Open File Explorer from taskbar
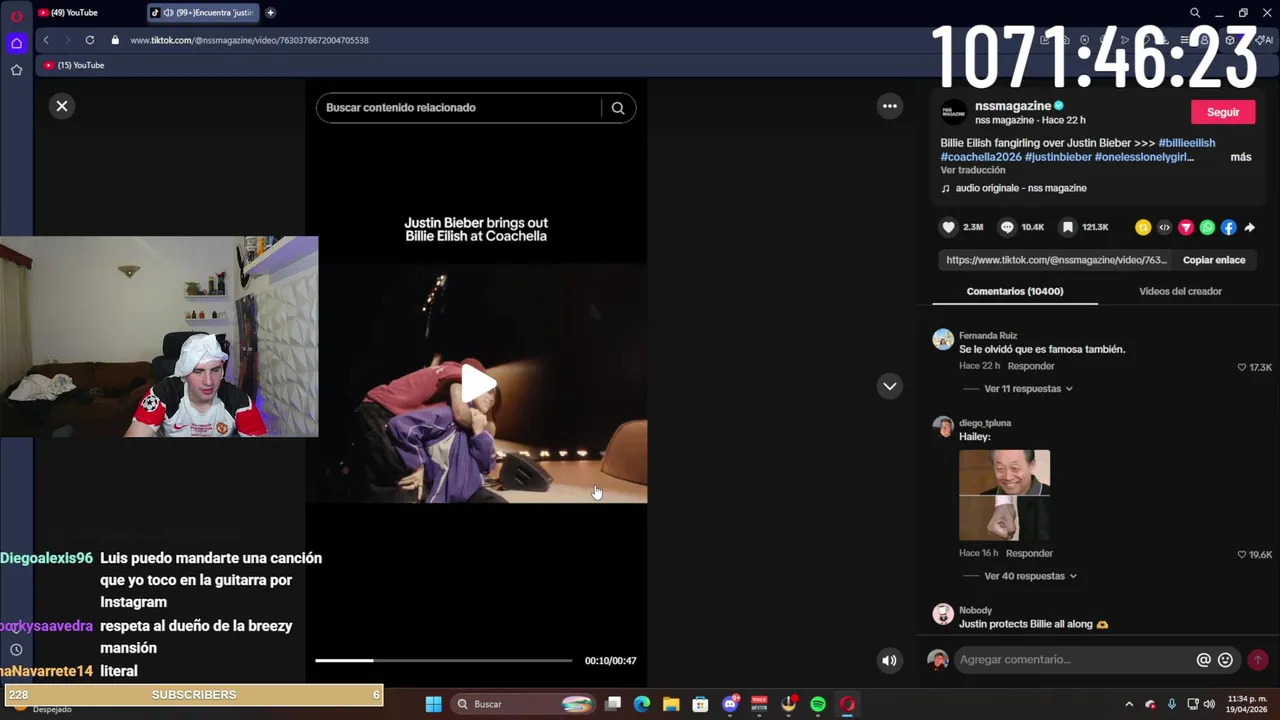Screen dimensions: 1280x720 point(671,704)
